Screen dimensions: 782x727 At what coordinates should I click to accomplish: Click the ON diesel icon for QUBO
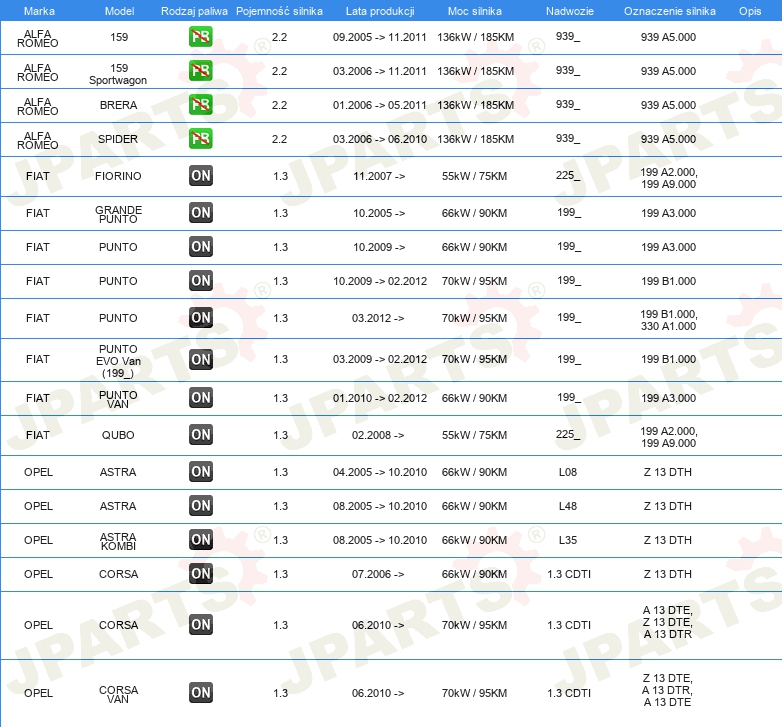[200, 434]
